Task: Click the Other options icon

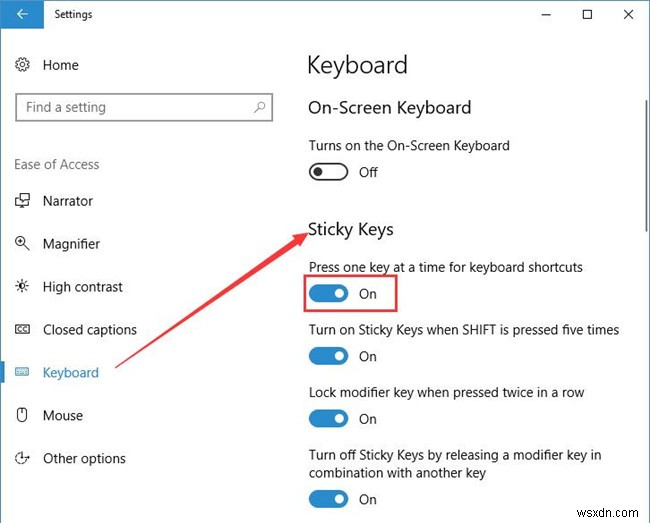Action: tap(22, 458)
